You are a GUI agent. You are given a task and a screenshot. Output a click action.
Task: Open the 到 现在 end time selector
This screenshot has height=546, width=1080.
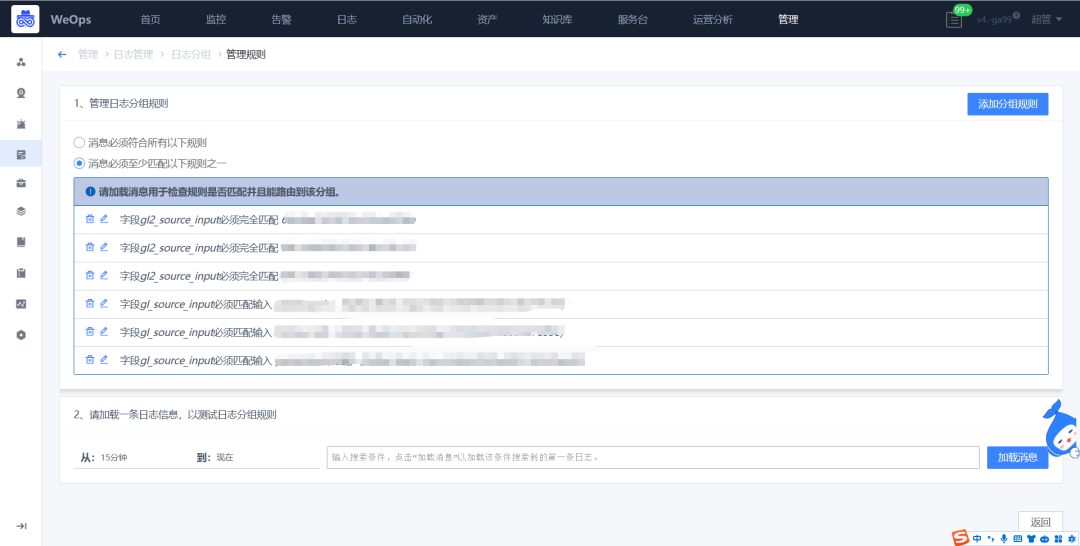(255, 457)
